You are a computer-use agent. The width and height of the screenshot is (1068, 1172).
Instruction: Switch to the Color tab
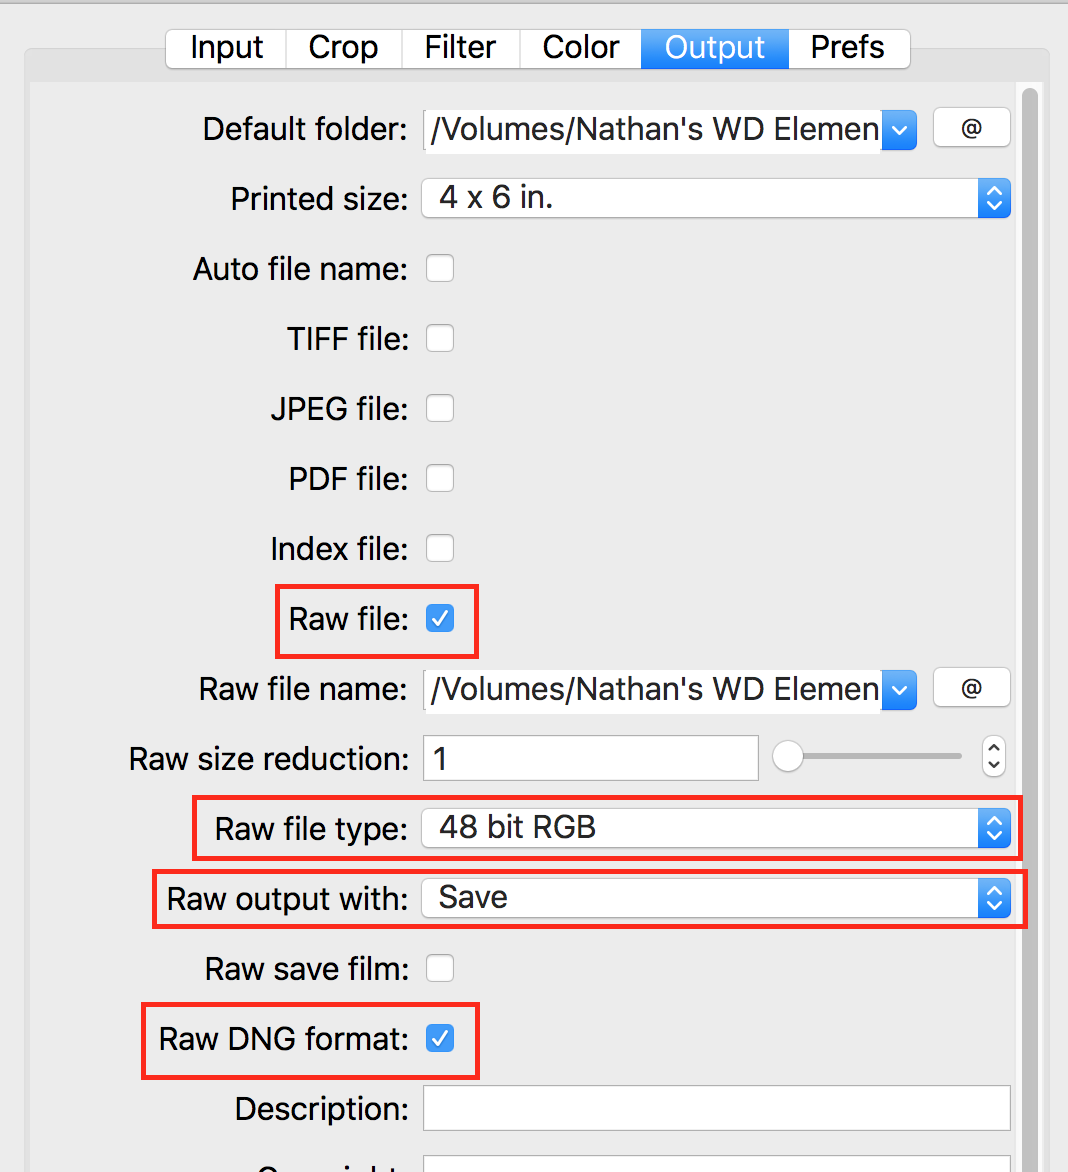pos(580,48)
